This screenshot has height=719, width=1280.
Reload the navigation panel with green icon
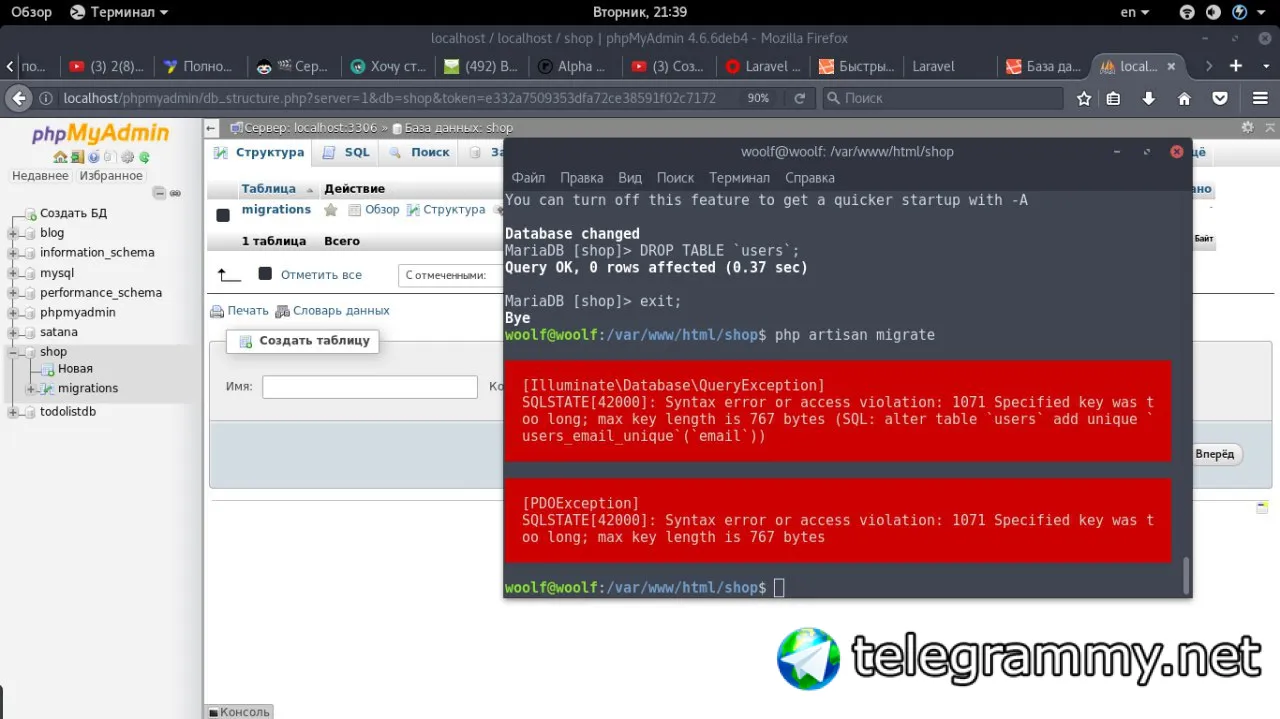(x=145, y=157)
